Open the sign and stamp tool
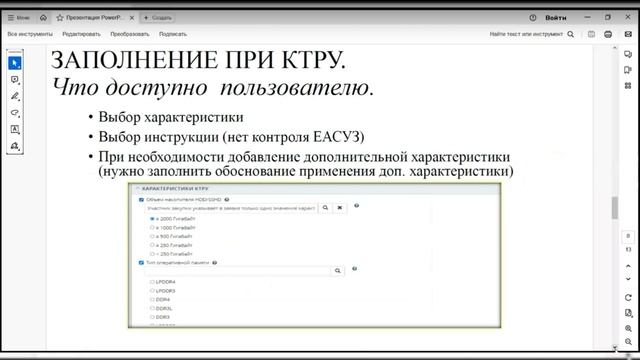The image size is (640, 360). (15, 146)
